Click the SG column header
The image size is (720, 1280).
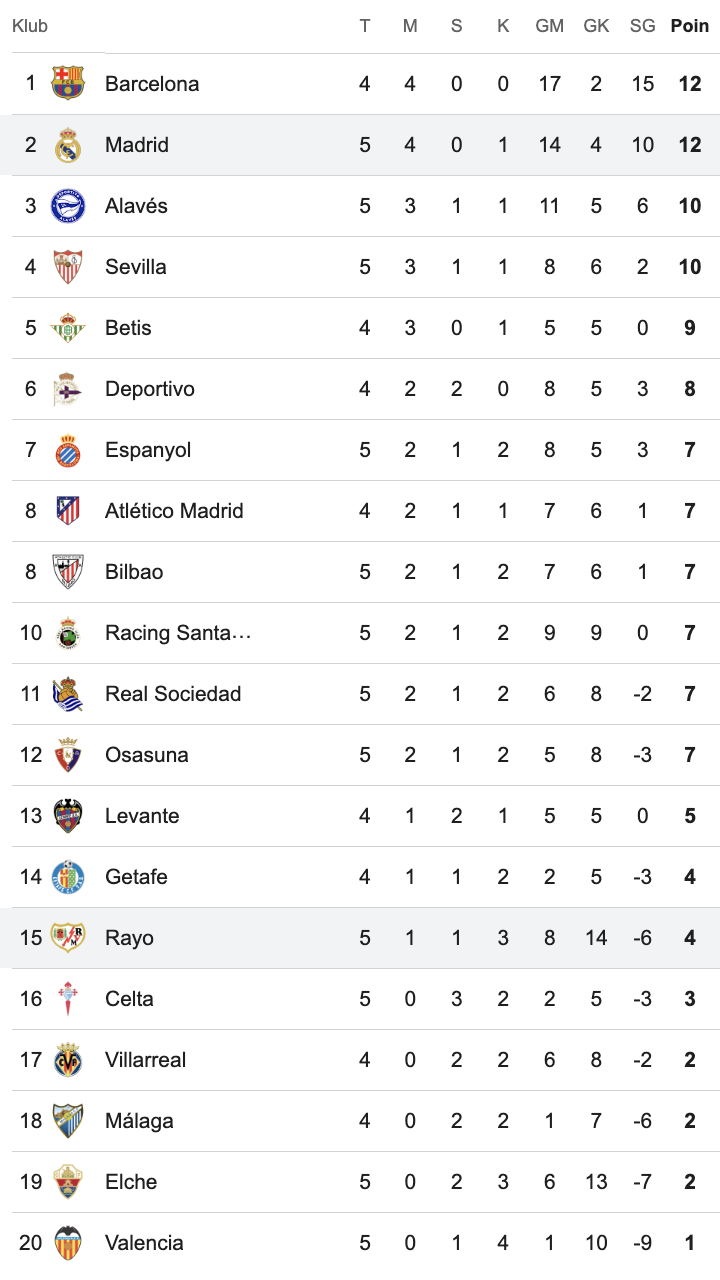(x=643, y=26)
